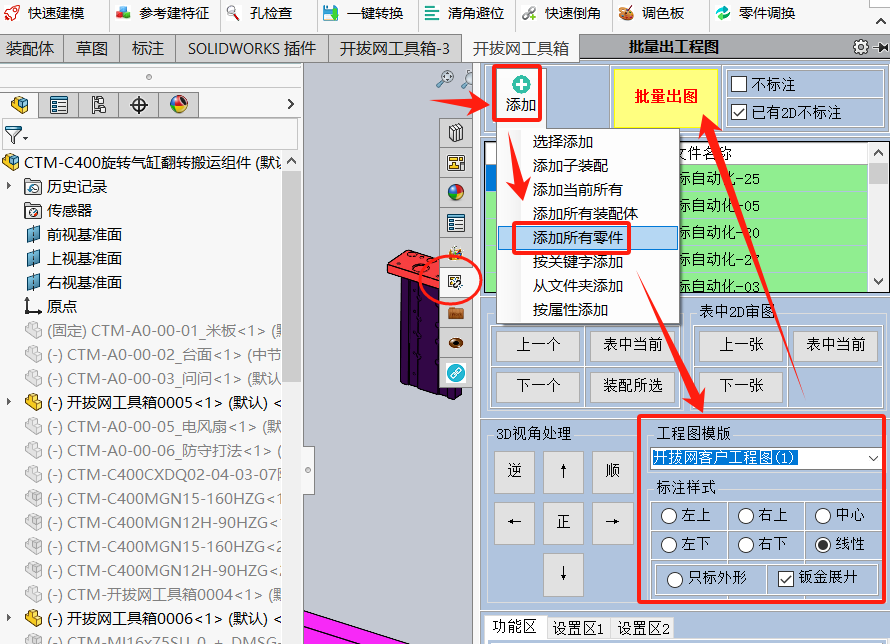
Task: Select the 右上 annotation style radio
Action: pyautogui.click(x=746, y=516)
